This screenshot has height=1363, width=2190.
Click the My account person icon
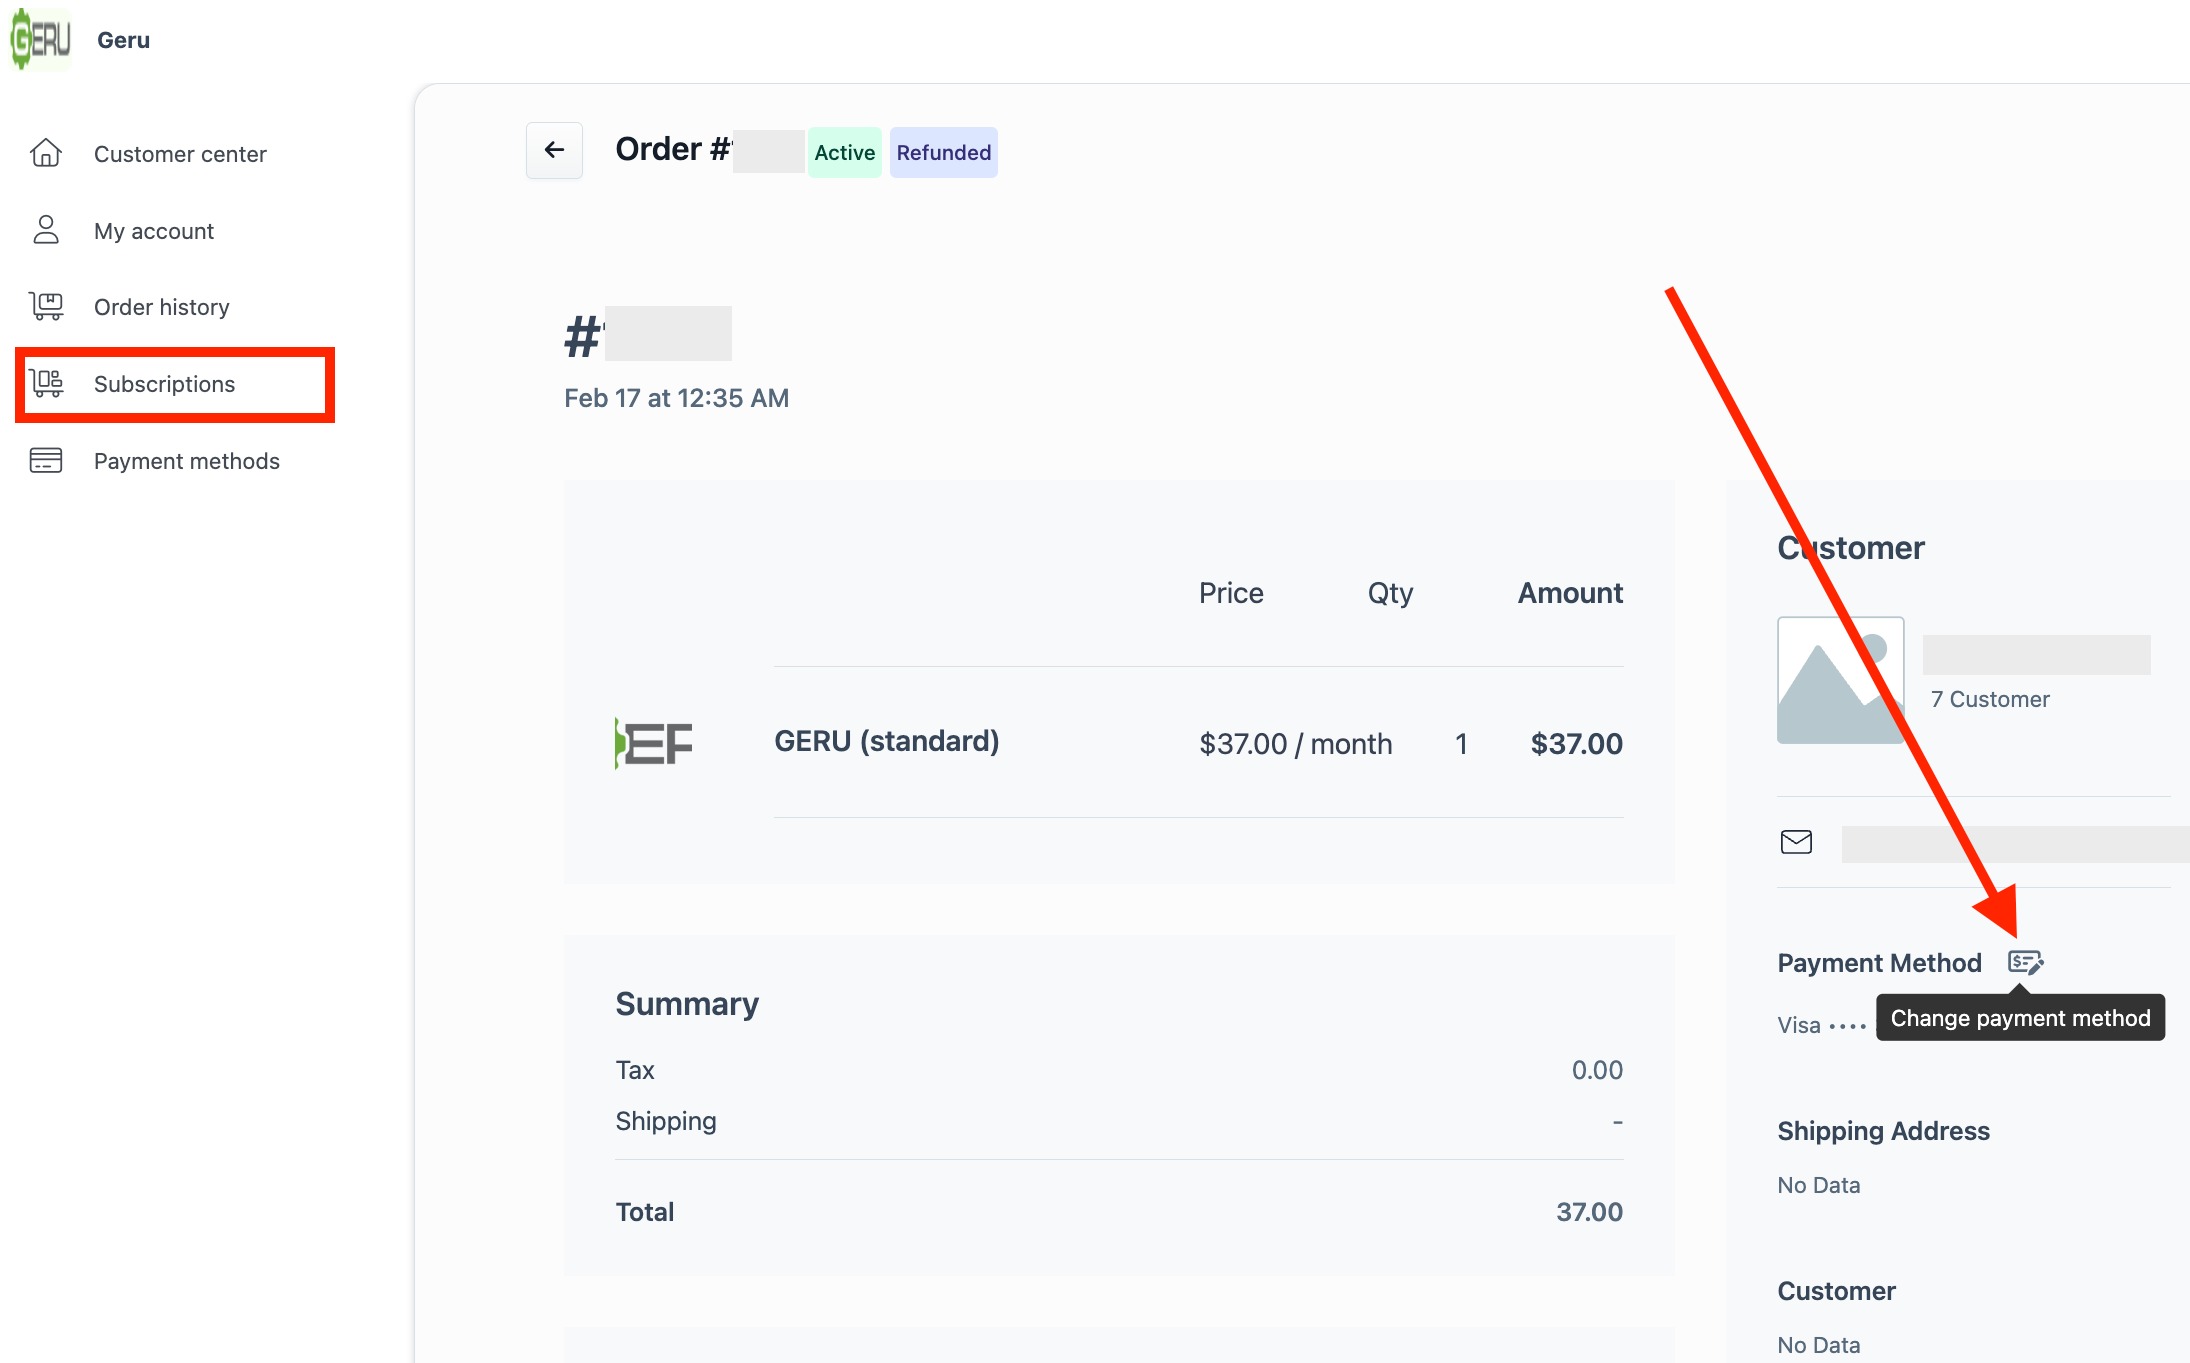(x=46, y=230)
